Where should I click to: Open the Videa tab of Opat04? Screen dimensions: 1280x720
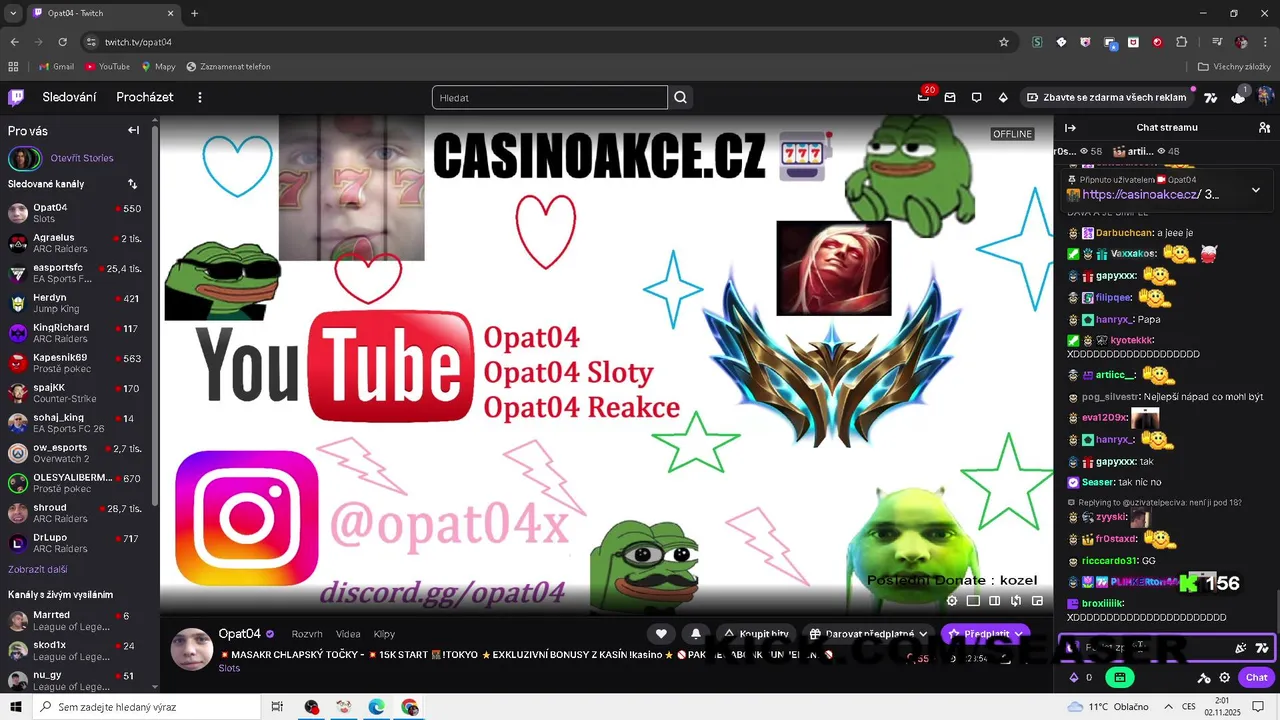[x=348, y=634]
